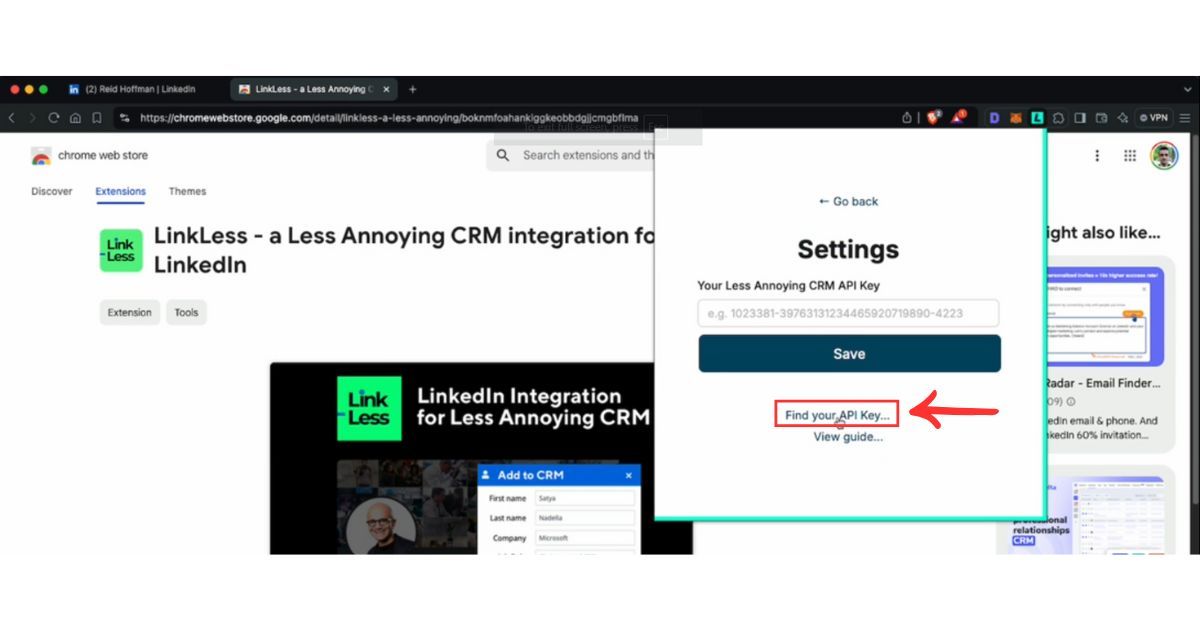The height and width of the screenshot is (630, 1200).
Task: Click the Extension category chip
Action: pyautogui.click(x=130, y=313)
